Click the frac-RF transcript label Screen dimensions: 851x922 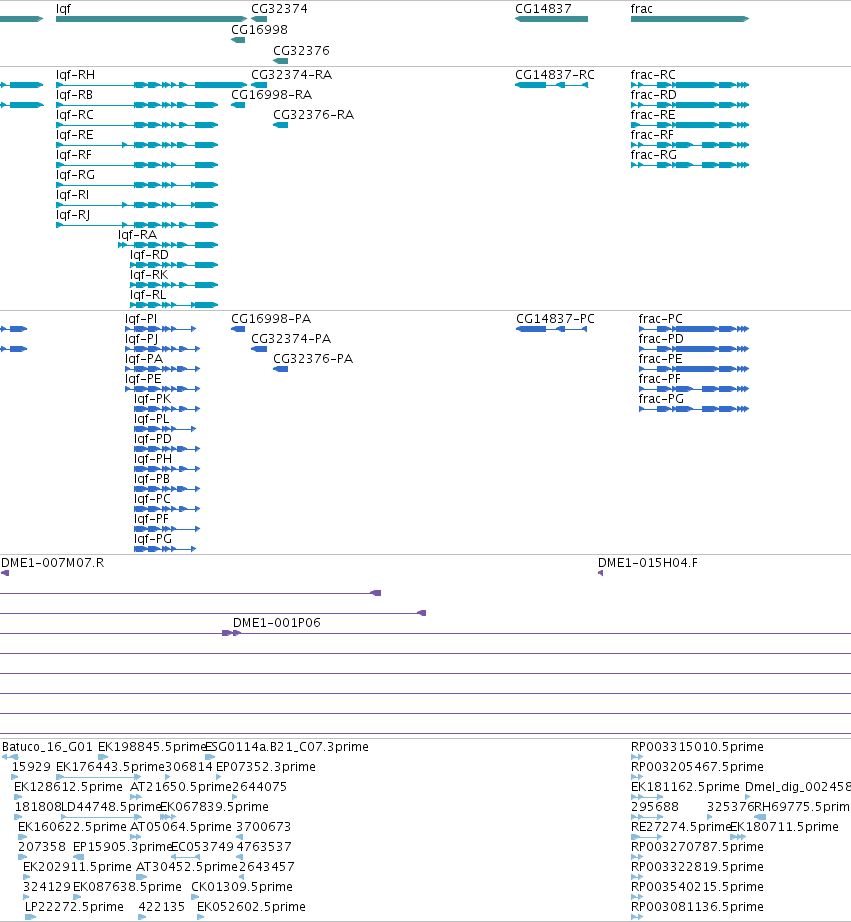[652, 135]
